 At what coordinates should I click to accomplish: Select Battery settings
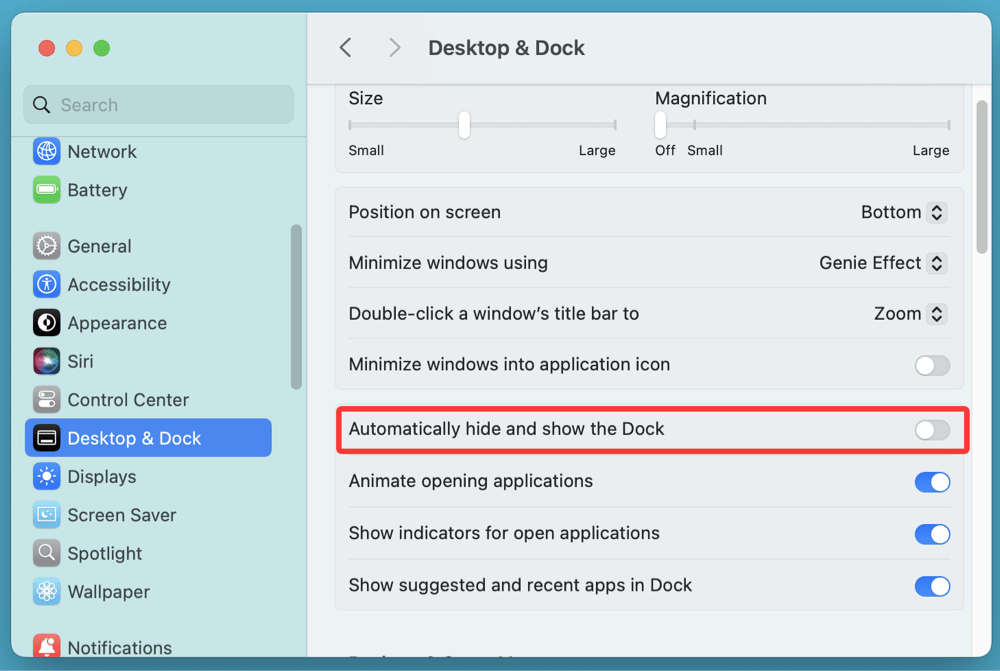pyautogui.click(x=97, y=190)
